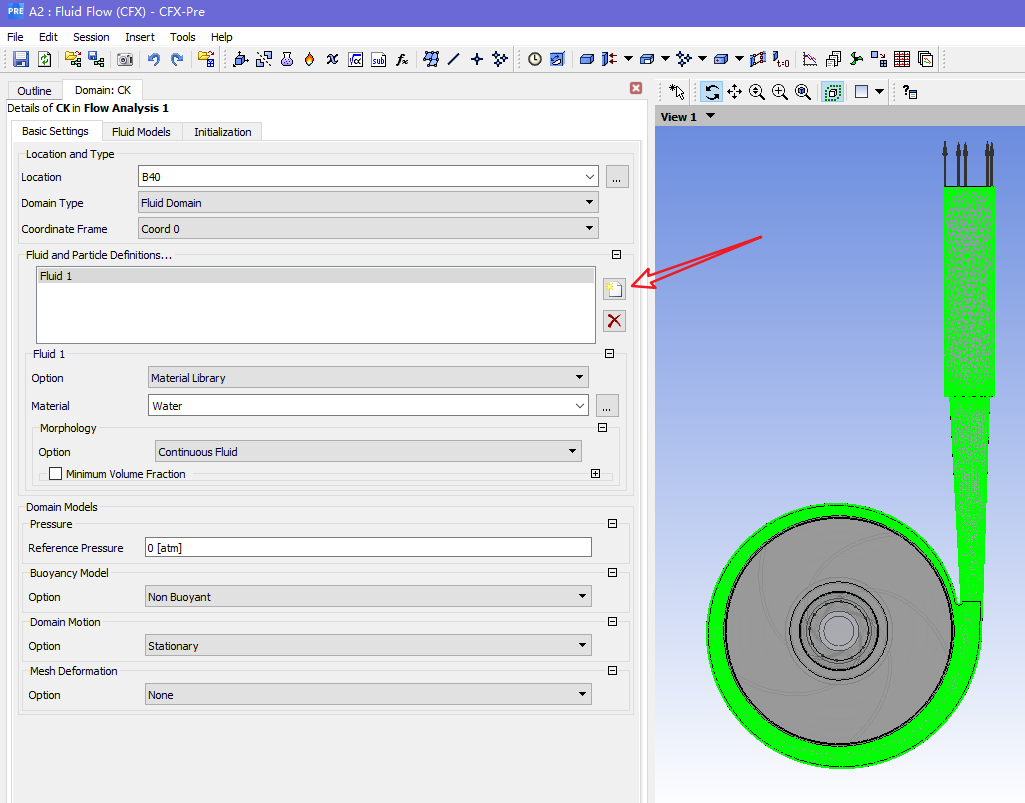Click the Reaction flame icon

click(309, 60)
